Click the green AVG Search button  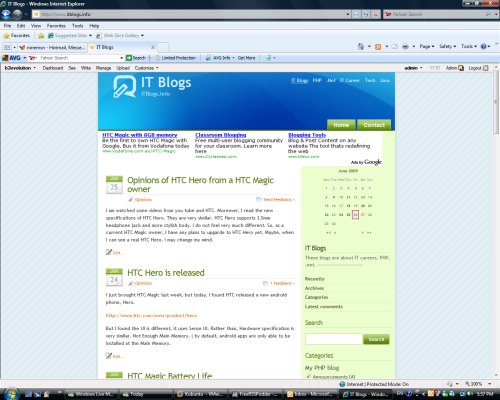(136, 58)
